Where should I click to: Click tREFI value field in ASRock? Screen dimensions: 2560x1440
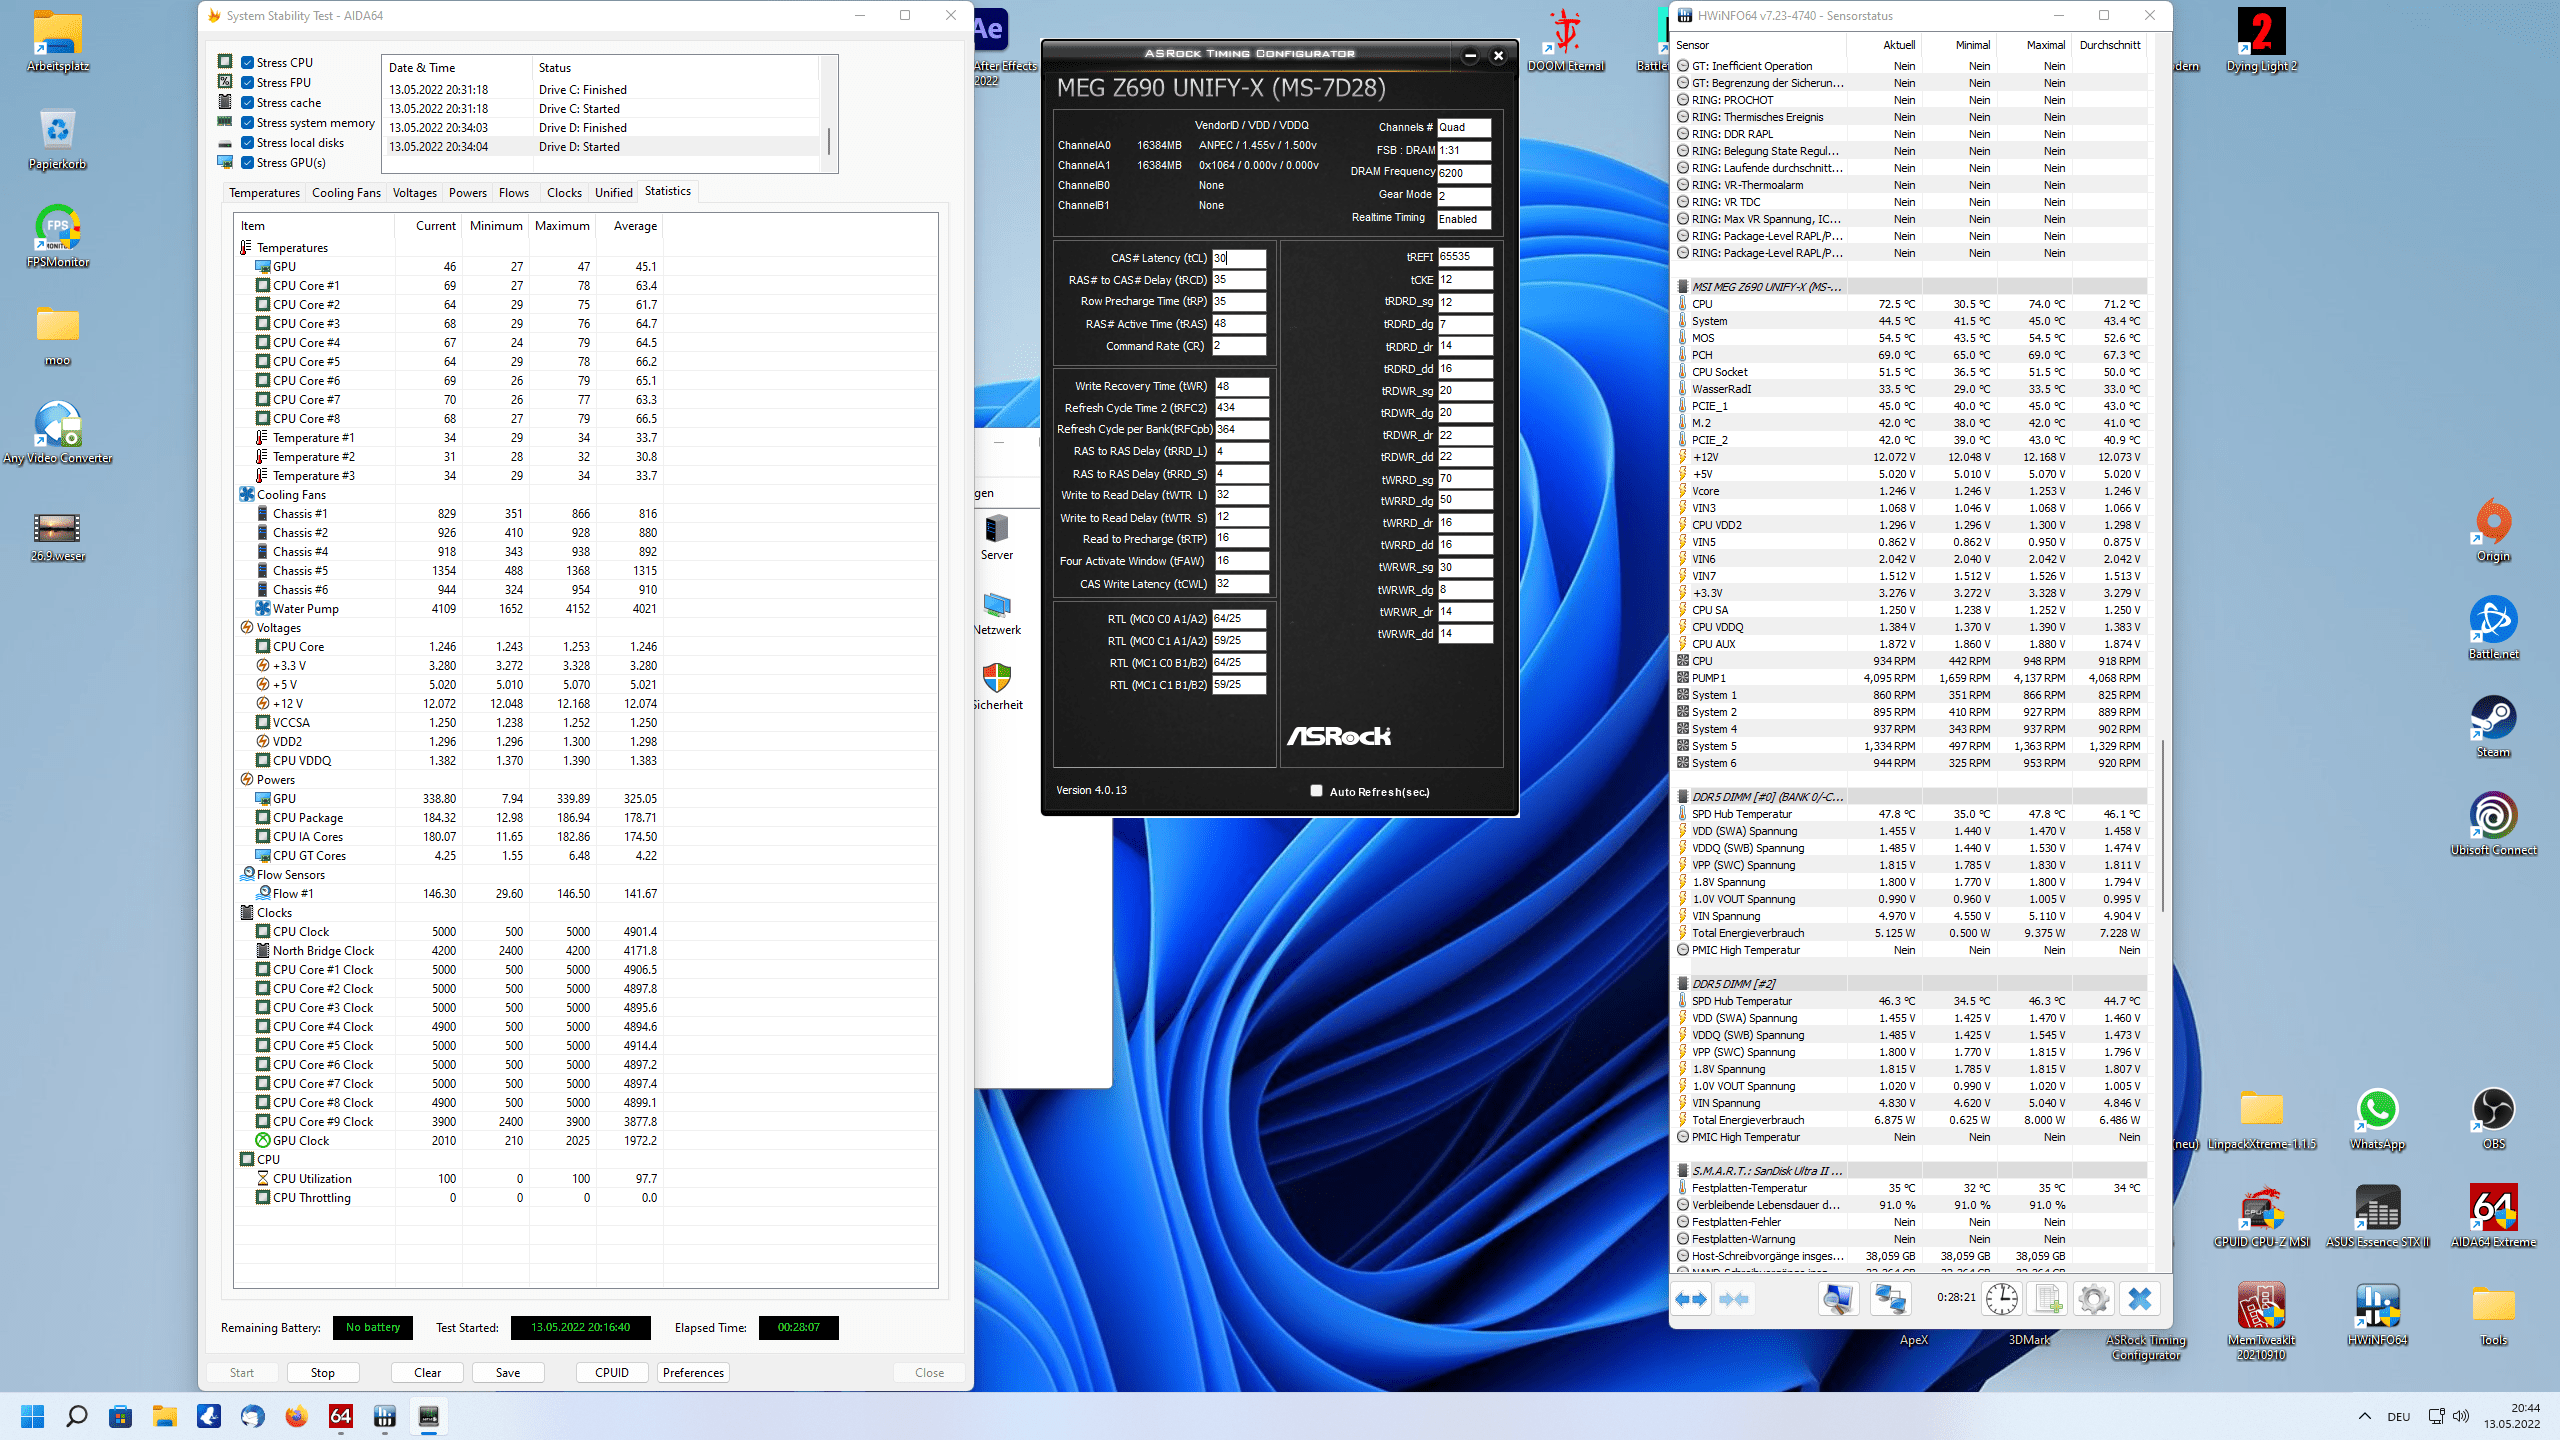coord(1465,256)
